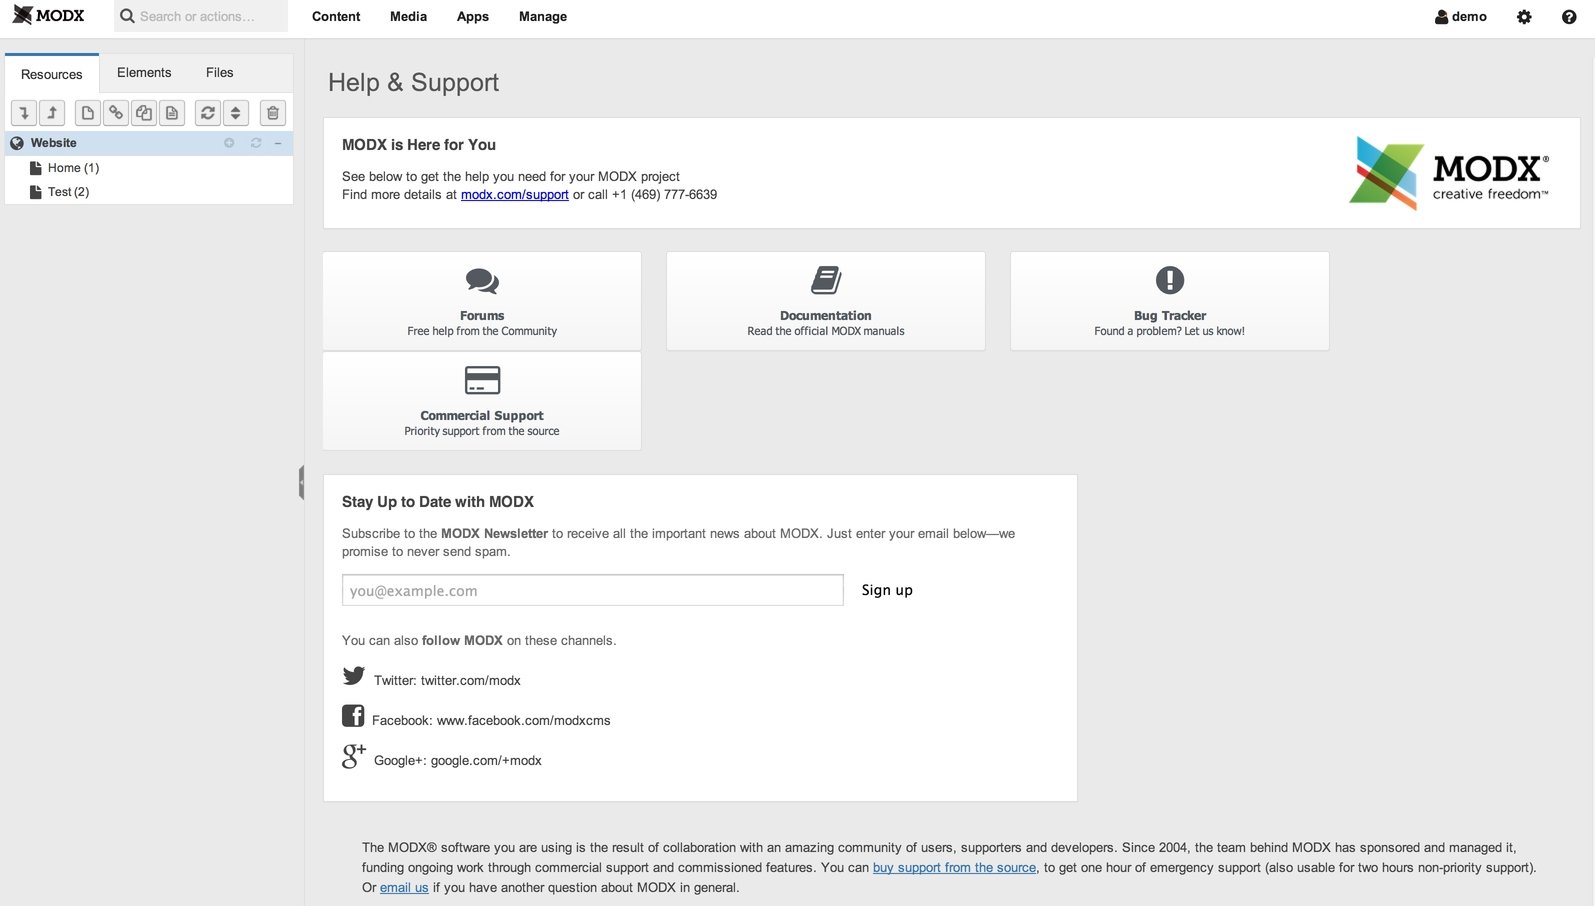Open the help question mark icon
Image resolution: width=1595 pixels, height=906 pixels.
click(x=1569, y=17)
